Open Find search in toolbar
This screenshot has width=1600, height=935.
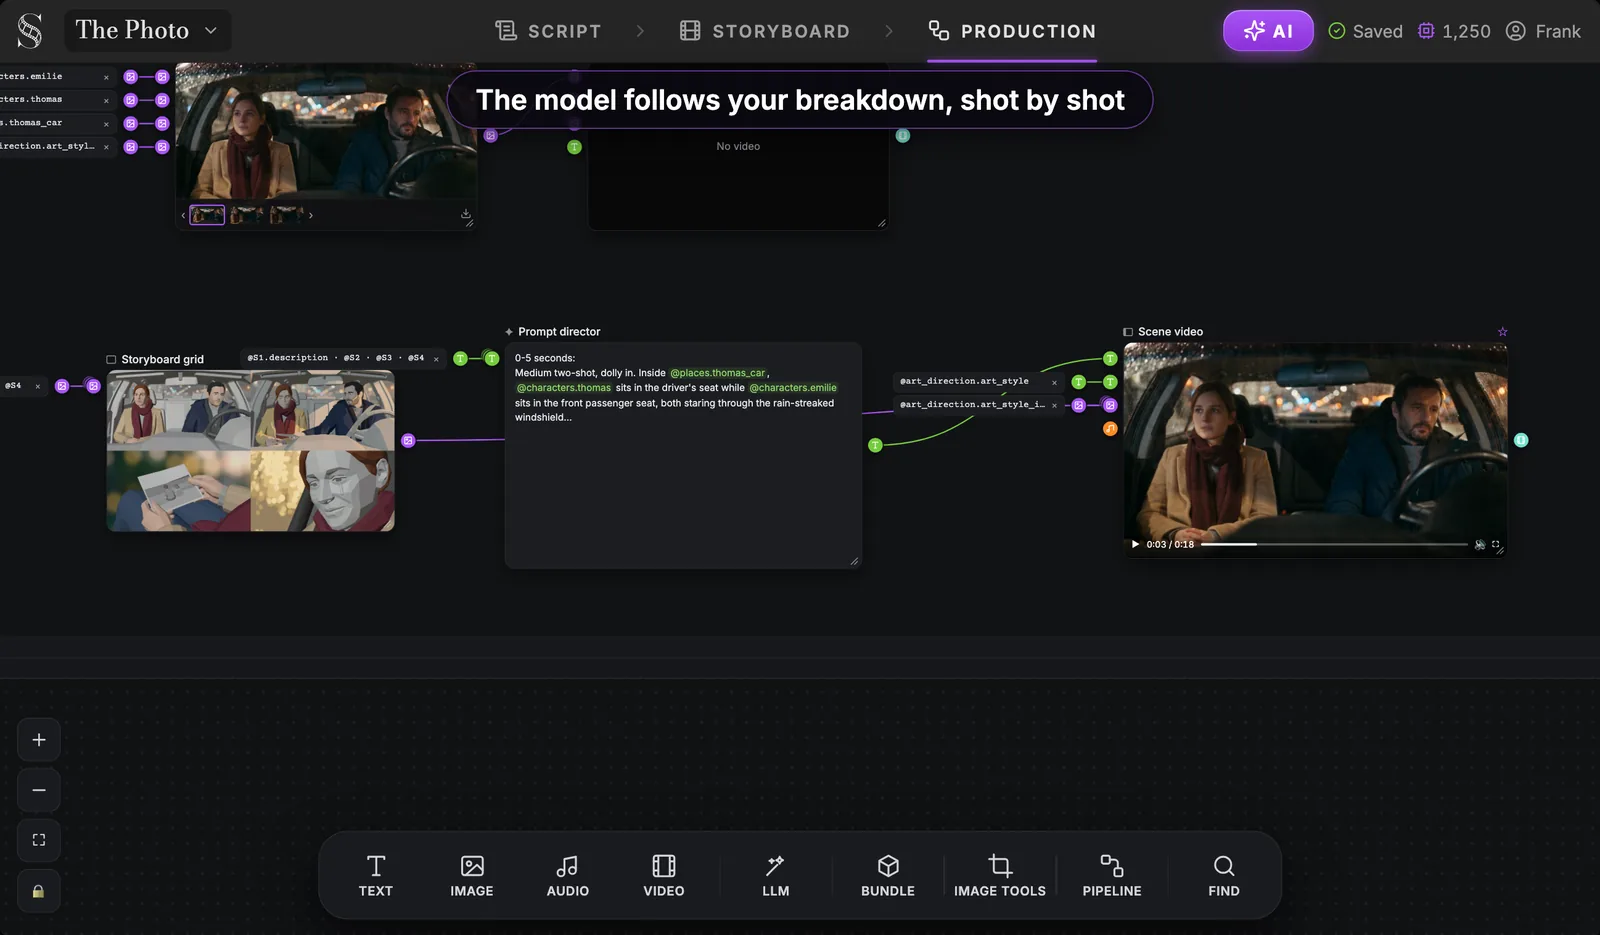click(x=1224, y=876)
